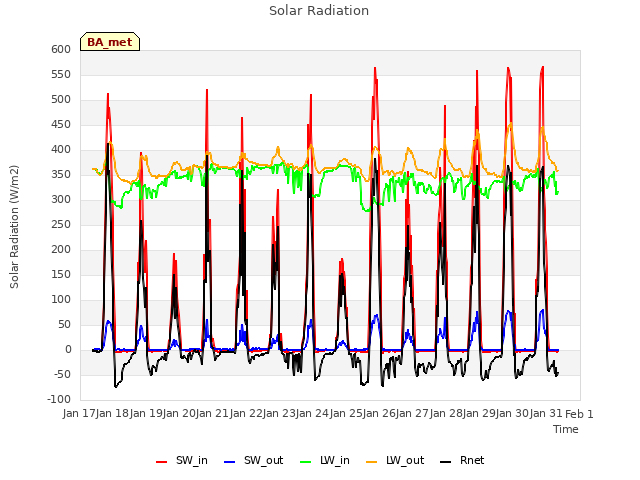The image size is (640, 480).
Task: Click the -50 y-axis tick label
Action: coord(62,374)
